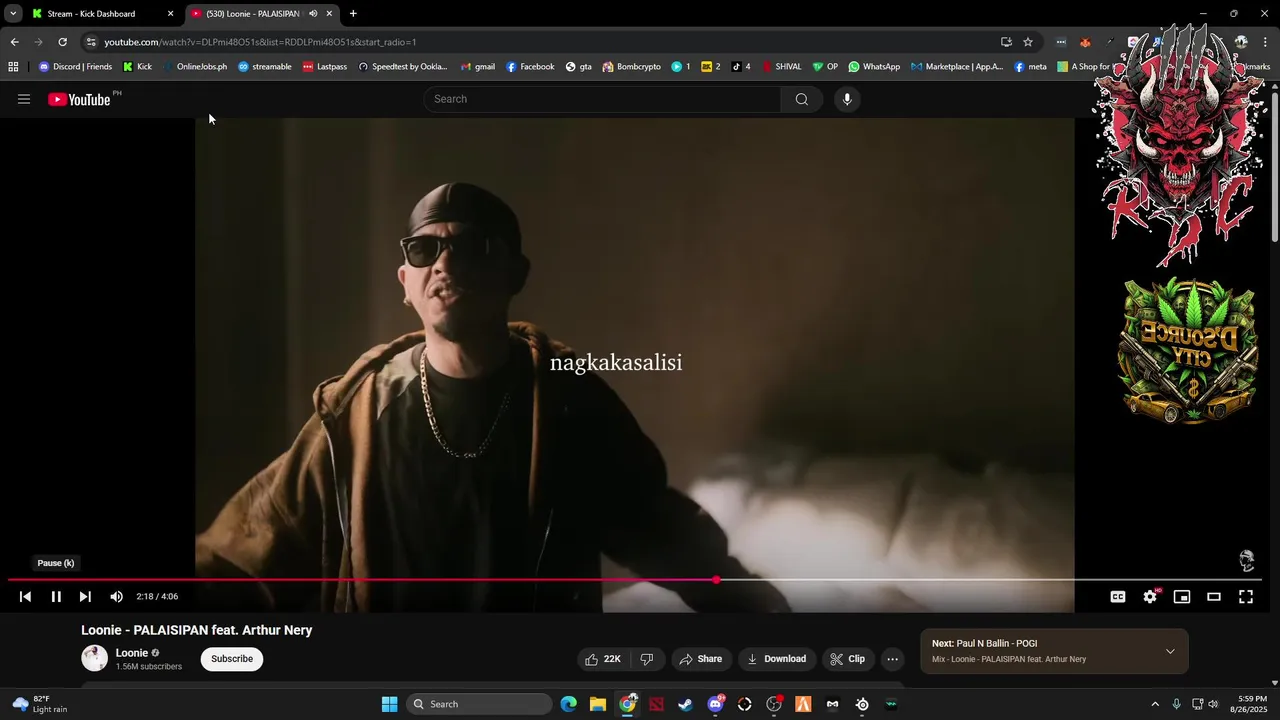
Task: Switch to miniplayer mode
Action: pos(1182,597)
